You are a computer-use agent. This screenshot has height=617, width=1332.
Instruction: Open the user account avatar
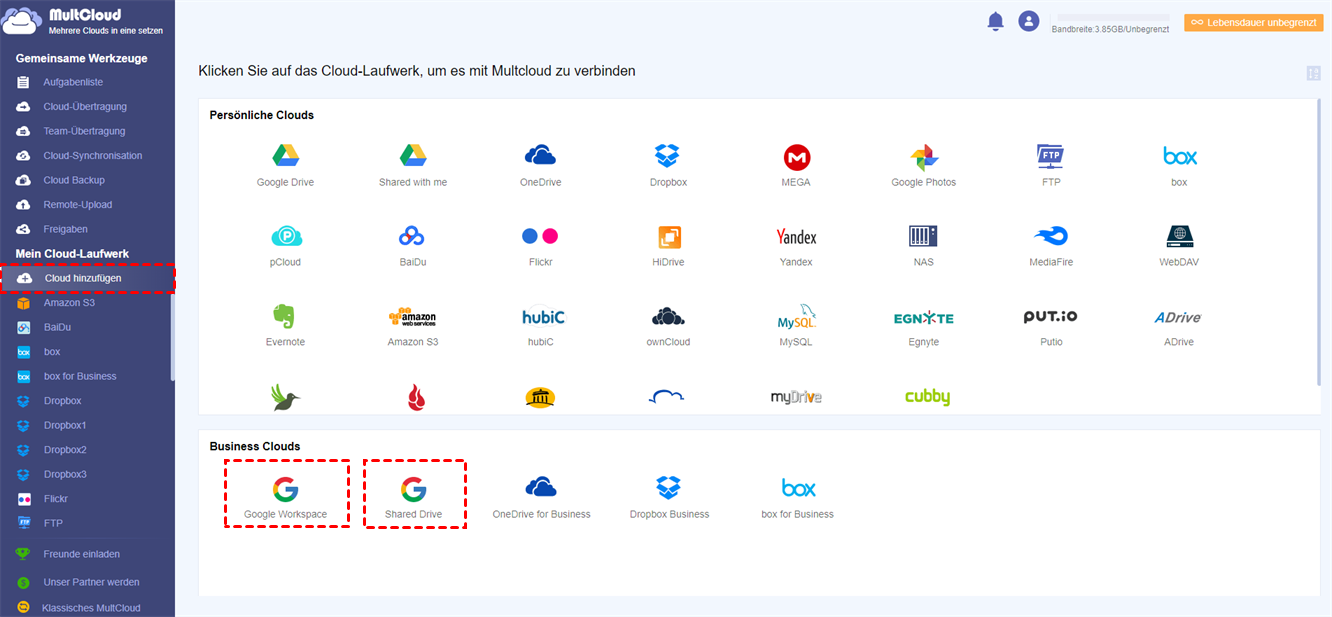click(1028, 21)
